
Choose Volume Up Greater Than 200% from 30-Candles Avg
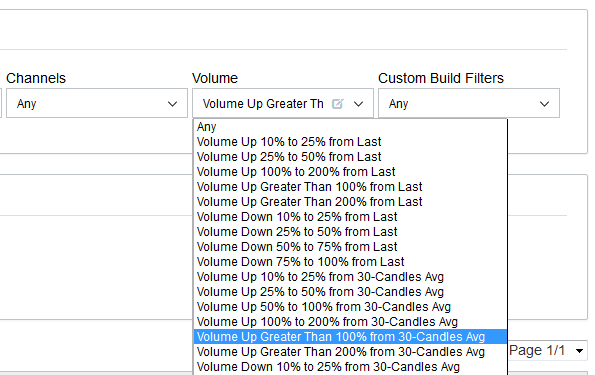click(350, 352)
